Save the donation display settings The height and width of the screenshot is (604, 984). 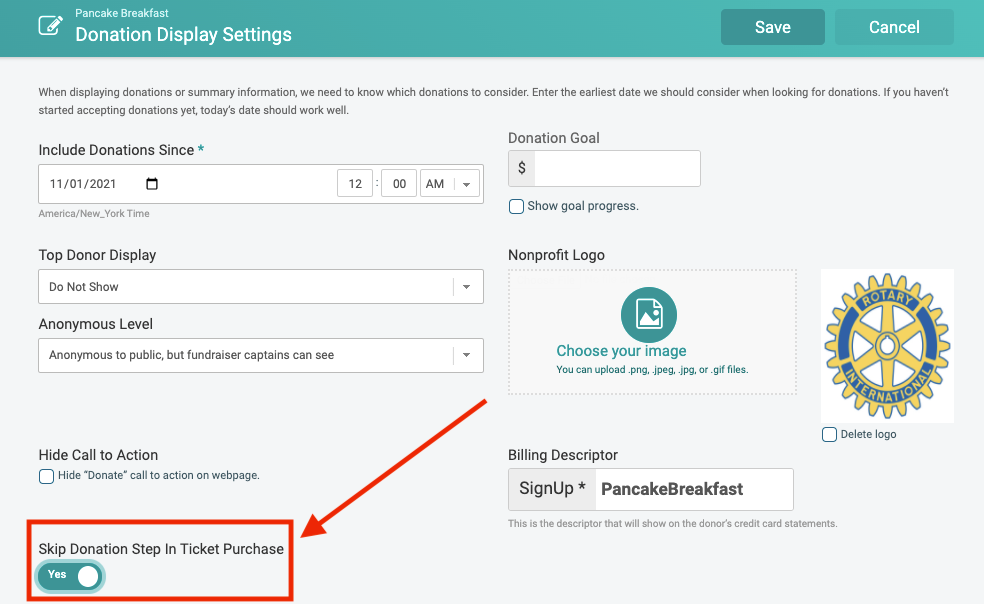point(773,27)
